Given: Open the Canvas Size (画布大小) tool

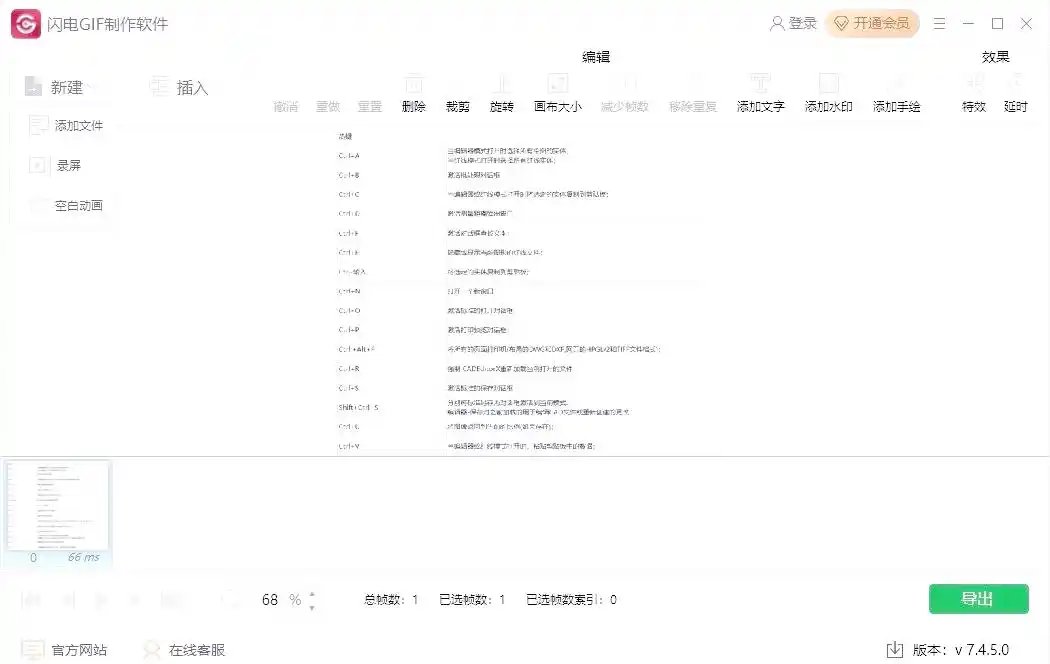Looking at the screenshot, I should tap(557, 94).
